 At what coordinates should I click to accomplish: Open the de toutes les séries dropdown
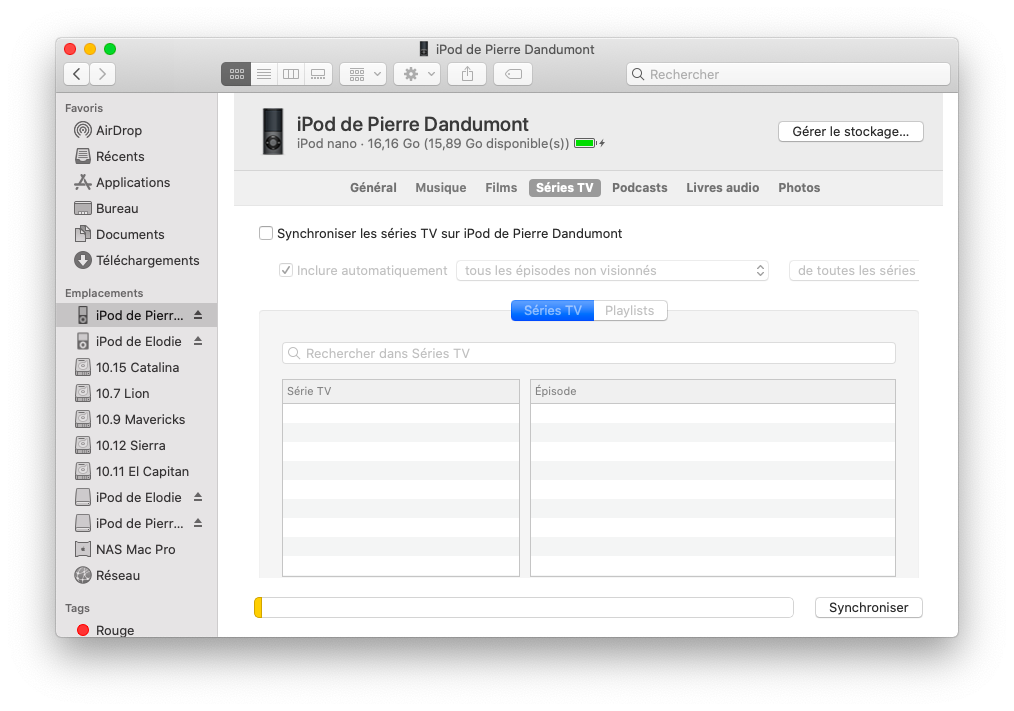click(x=854, y=270)
